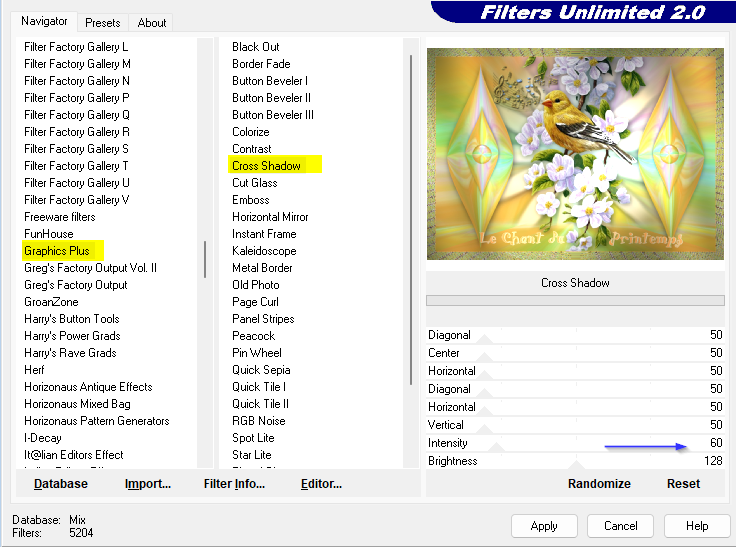Image resolution: width=736 pixels, height=547 pixels.
Task: Select Horizonaus Mixed Bag
Action: click(77, 404)
